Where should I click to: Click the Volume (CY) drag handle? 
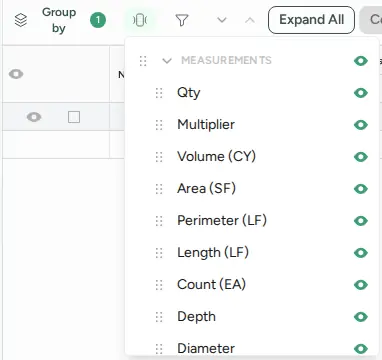pos(159,157)
